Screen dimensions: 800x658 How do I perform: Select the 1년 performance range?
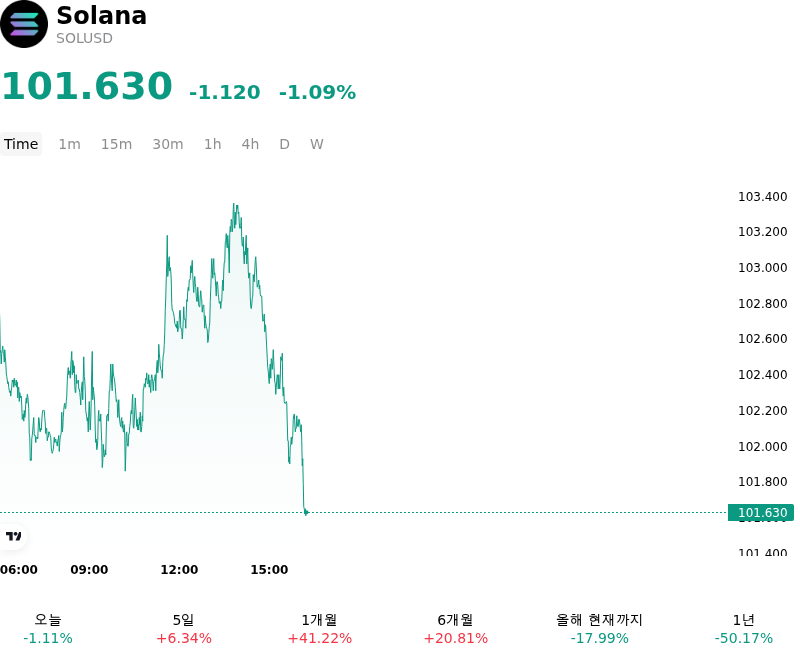coord(743,629)
